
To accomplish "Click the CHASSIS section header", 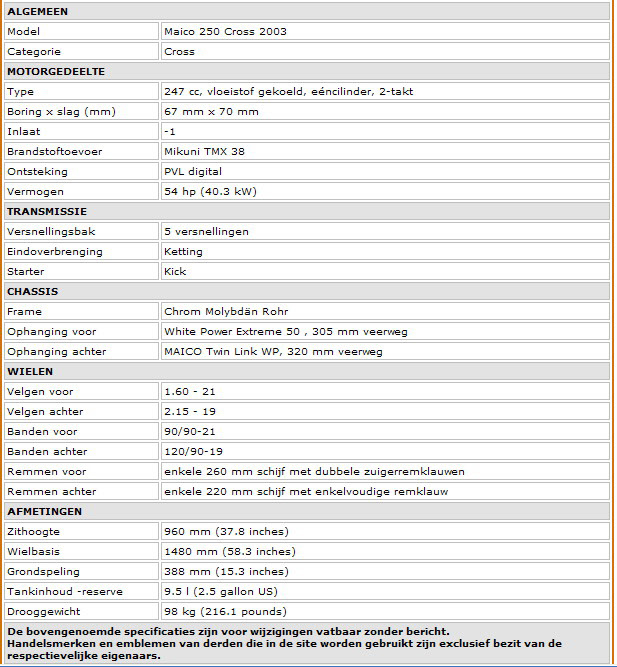I will (307, 291).
